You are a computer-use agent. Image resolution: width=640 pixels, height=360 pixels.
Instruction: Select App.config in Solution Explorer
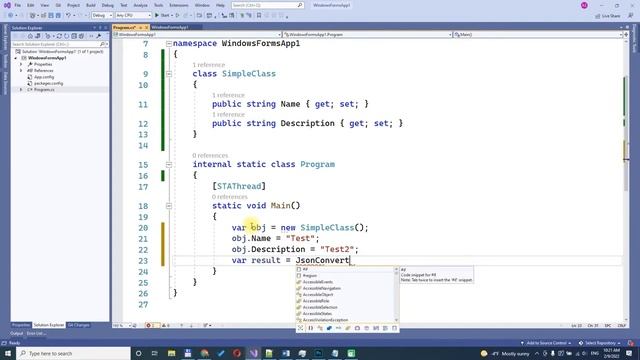44,77
